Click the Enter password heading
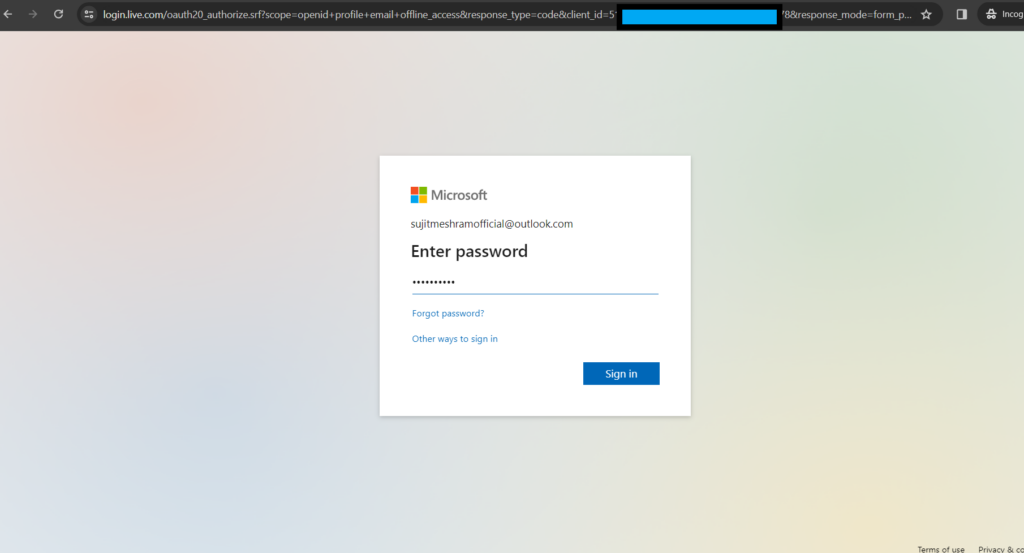The height and width of the screenshot is (553, 1024). [469, 251]
